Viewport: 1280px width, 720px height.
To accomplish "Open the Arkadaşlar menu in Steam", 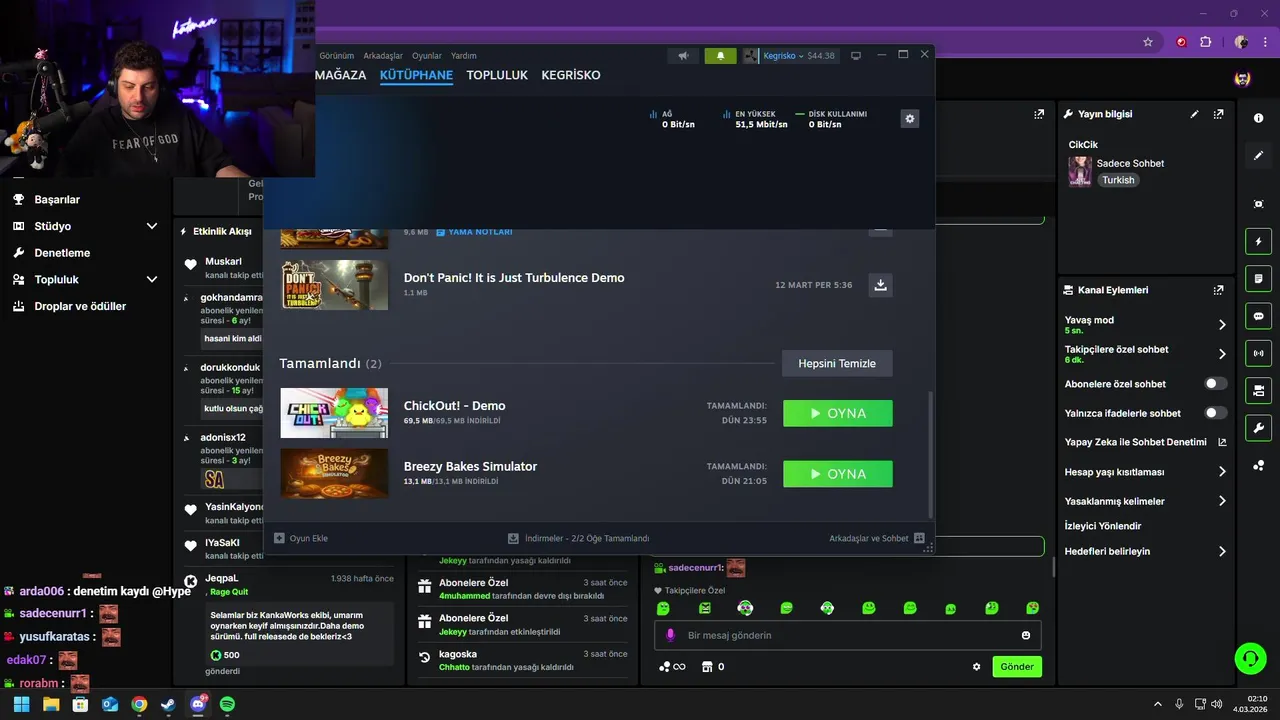I will [383, 56].
